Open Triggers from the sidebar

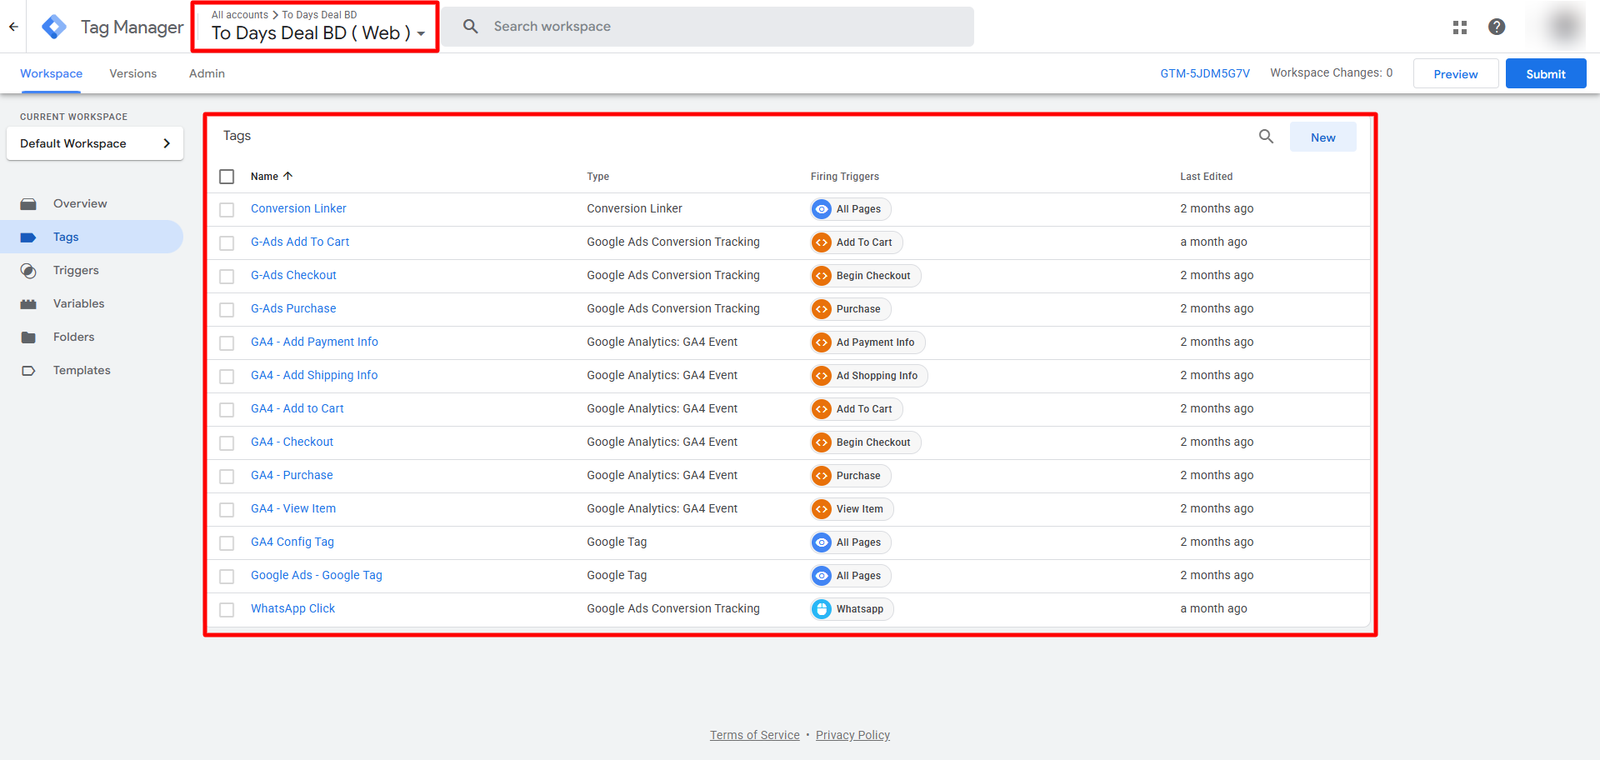click(75, 270)
